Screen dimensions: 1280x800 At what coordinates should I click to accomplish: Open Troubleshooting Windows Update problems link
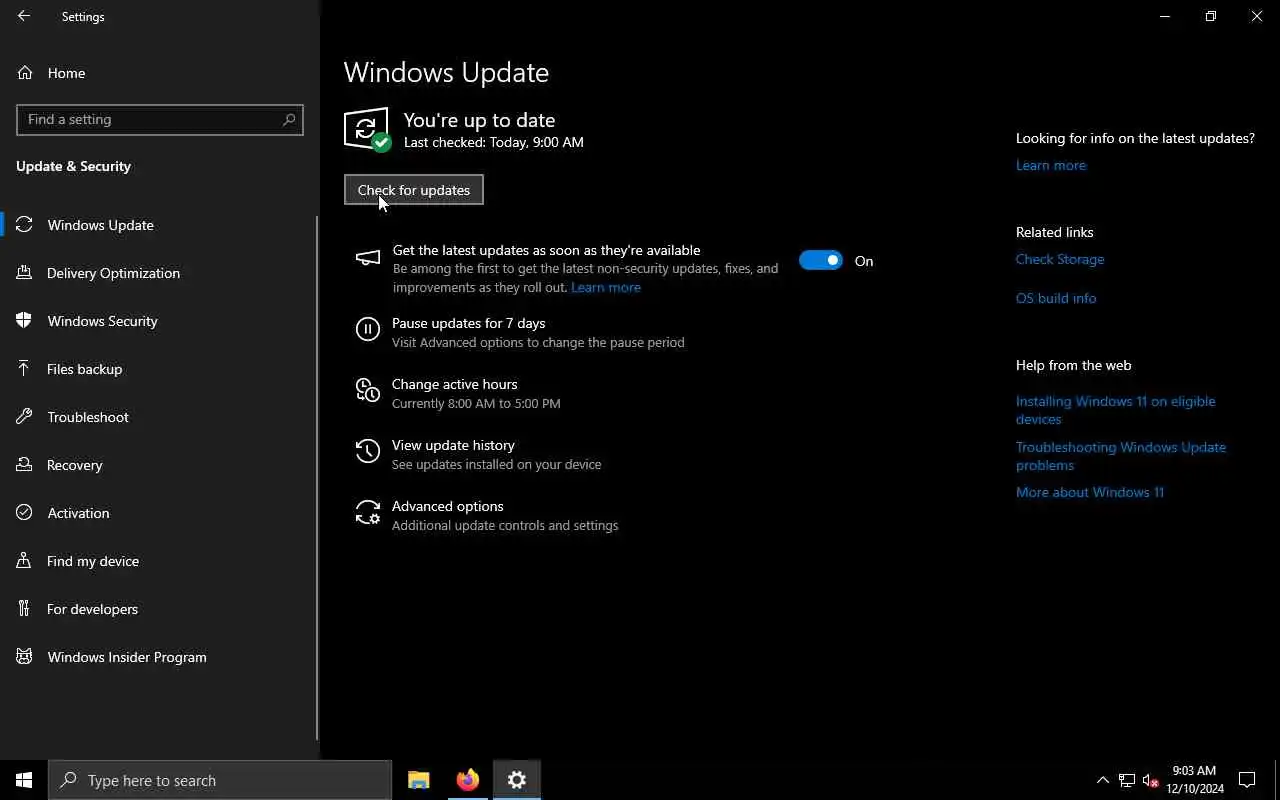(1121, 456)
